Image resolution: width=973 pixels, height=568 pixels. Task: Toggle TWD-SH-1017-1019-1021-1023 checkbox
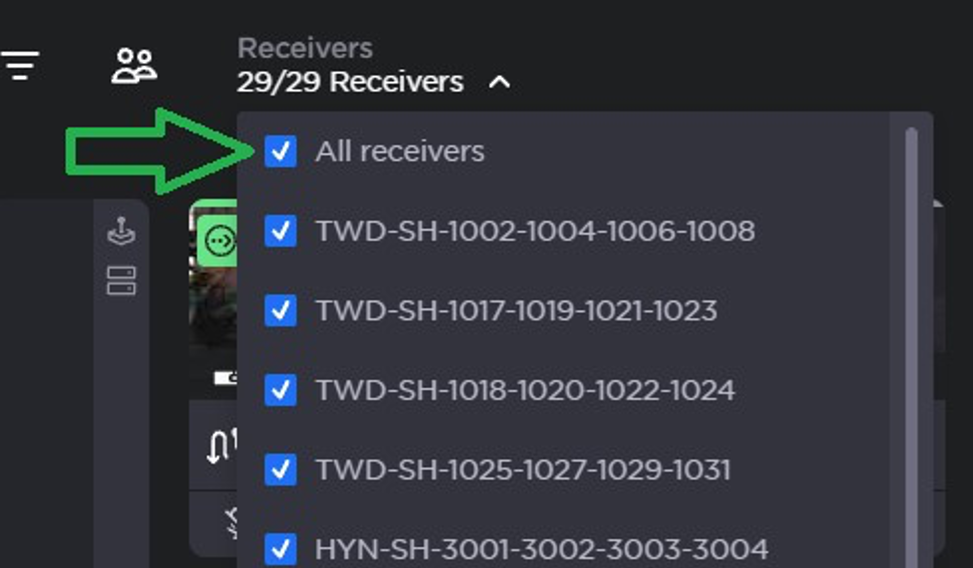click(280, 310)
